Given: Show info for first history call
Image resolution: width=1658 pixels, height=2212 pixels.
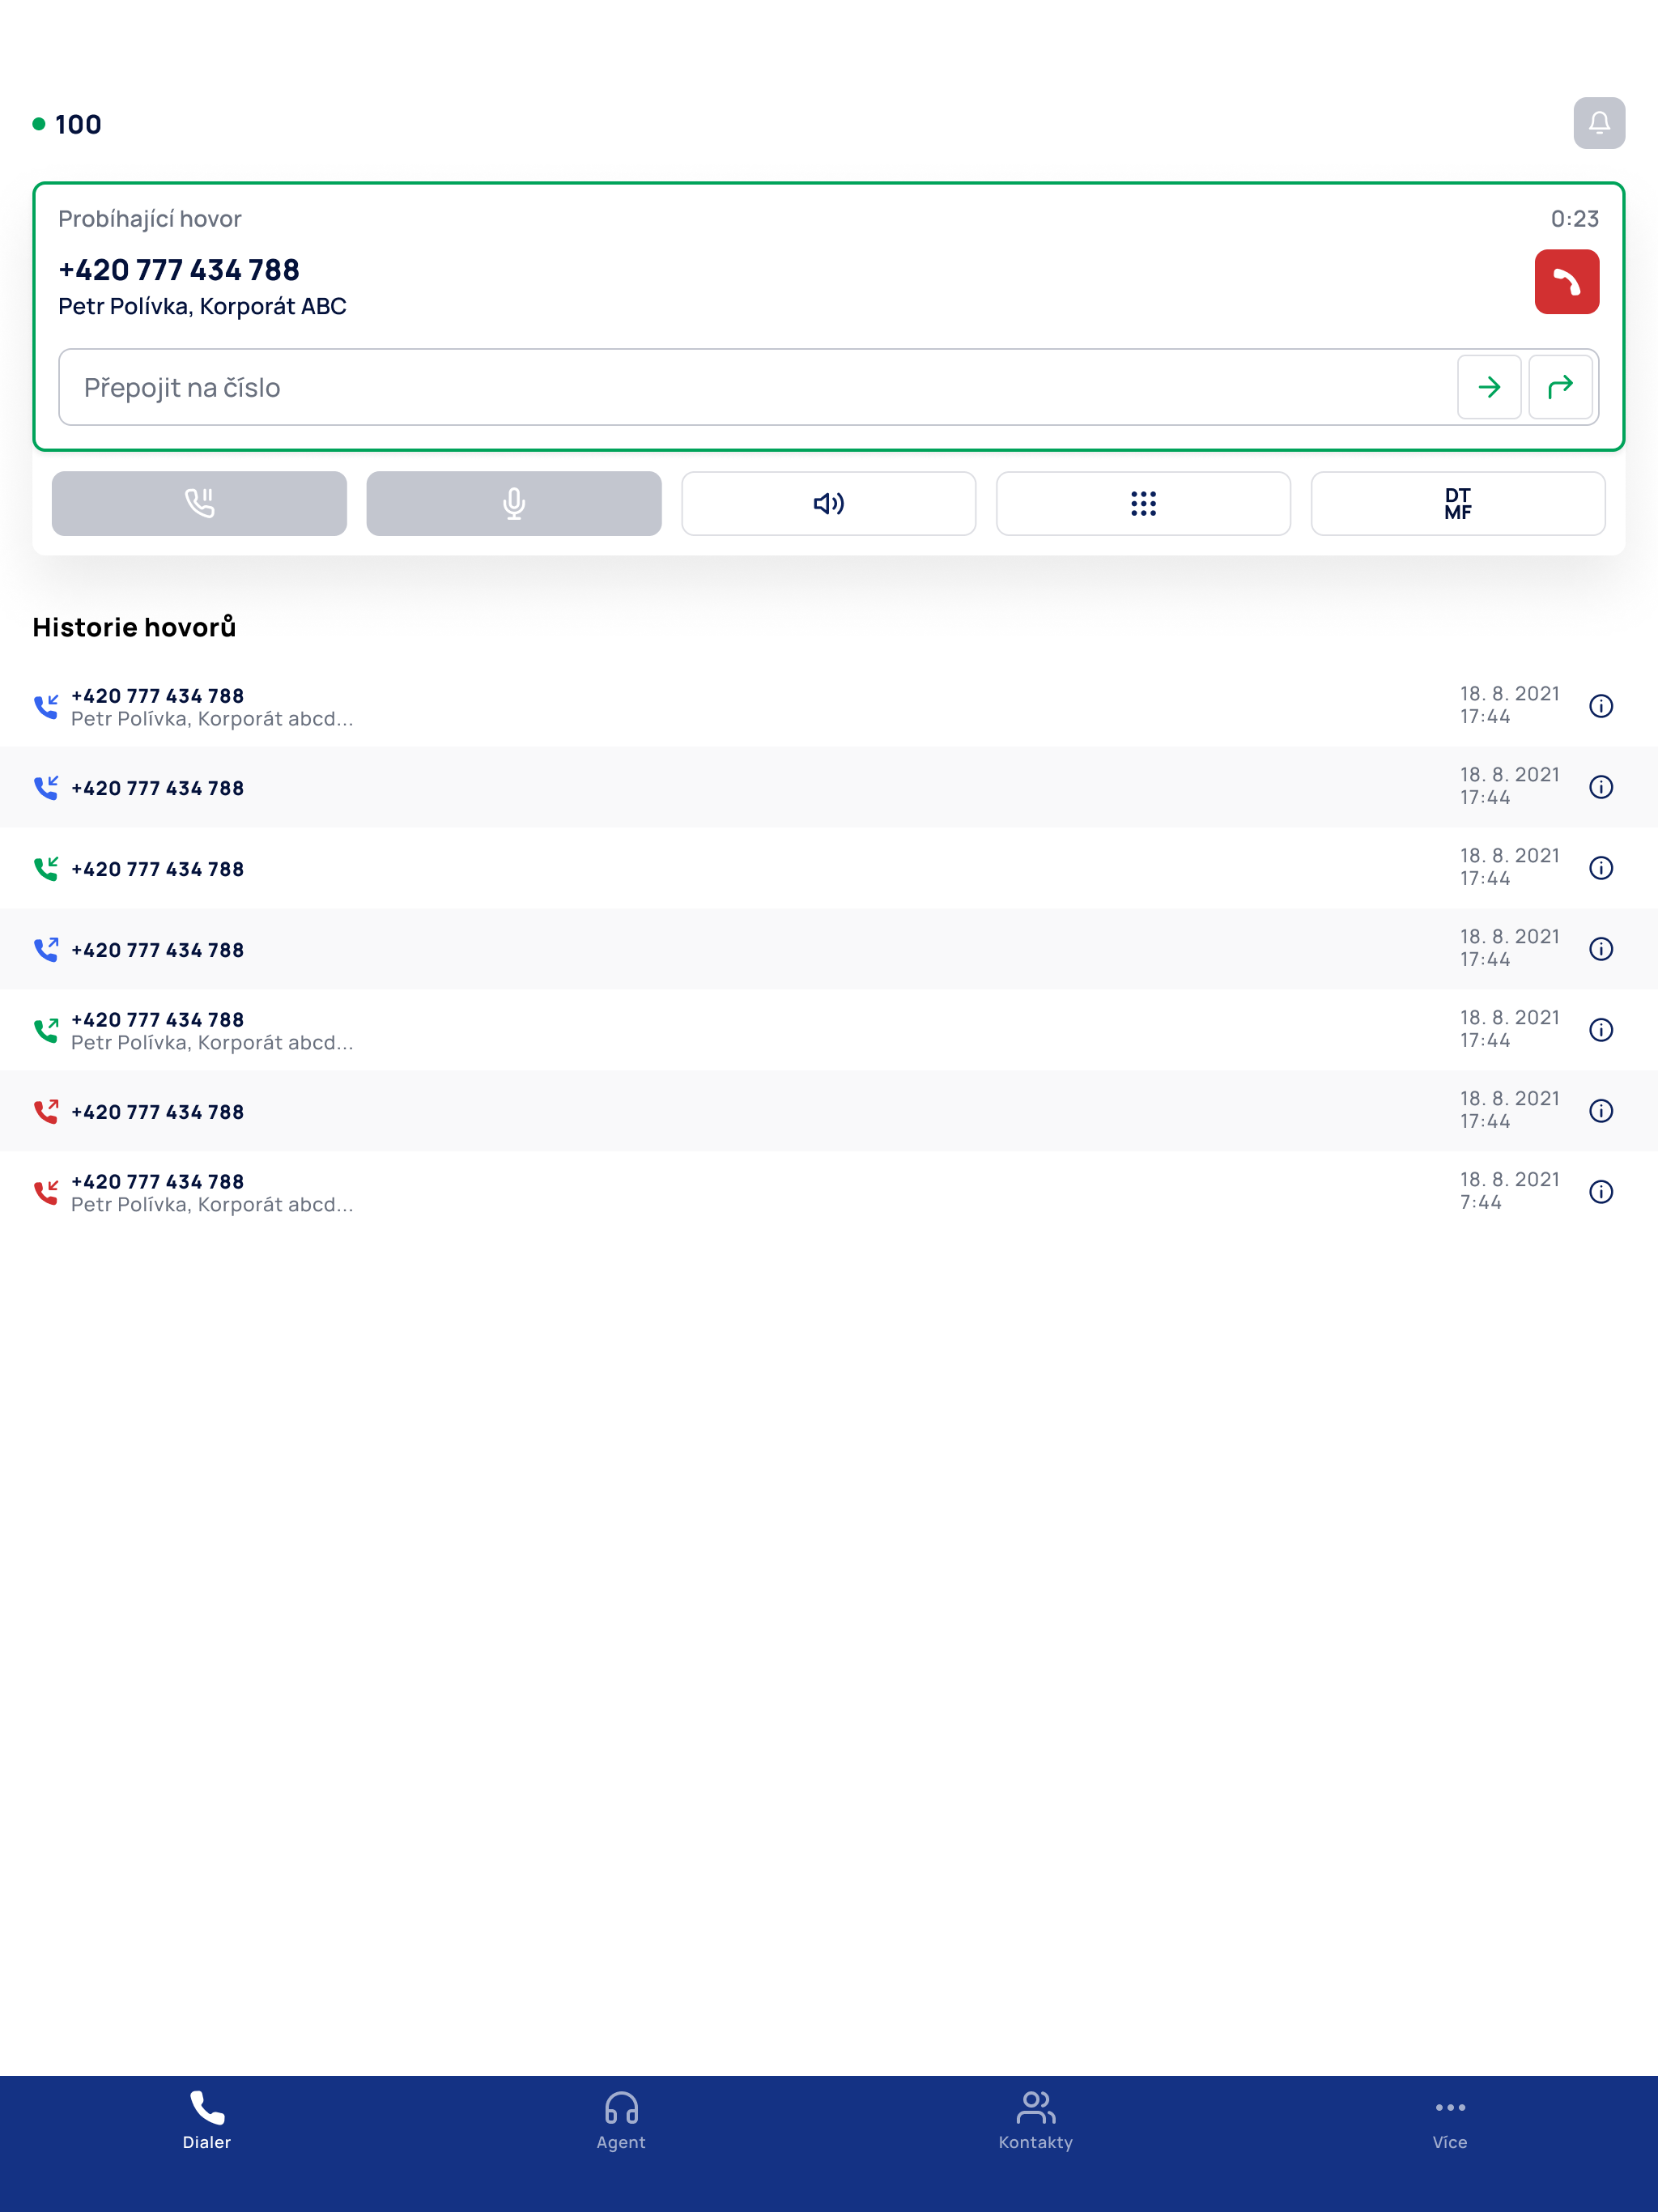Looking at the screenshot, I should (x=1600, y=706).
